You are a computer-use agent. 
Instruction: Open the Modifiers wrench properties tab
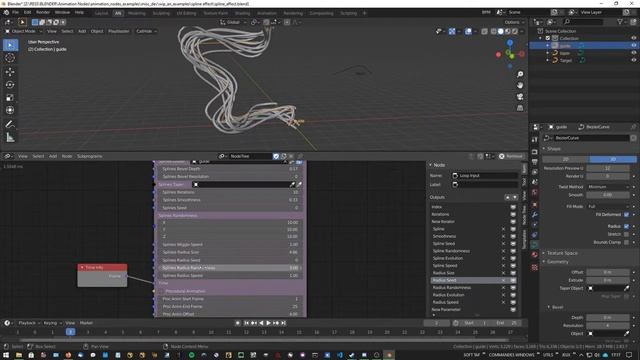[535, 214]
